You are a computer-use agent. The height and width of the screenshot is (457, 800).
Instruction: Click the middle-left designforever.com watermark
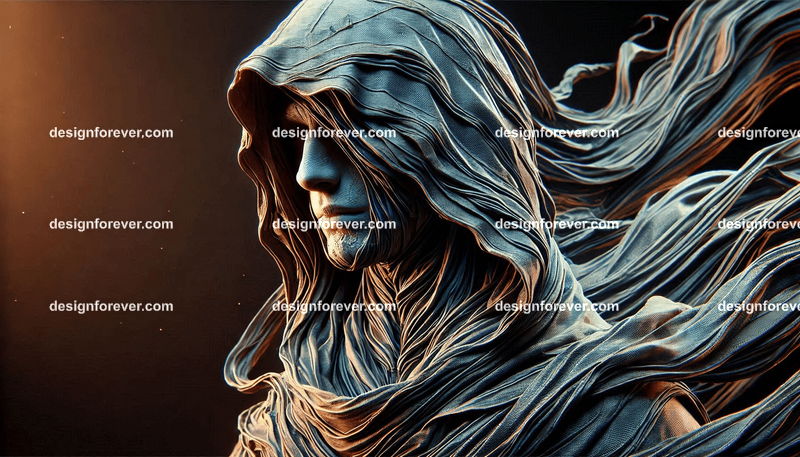coord(111,225)
